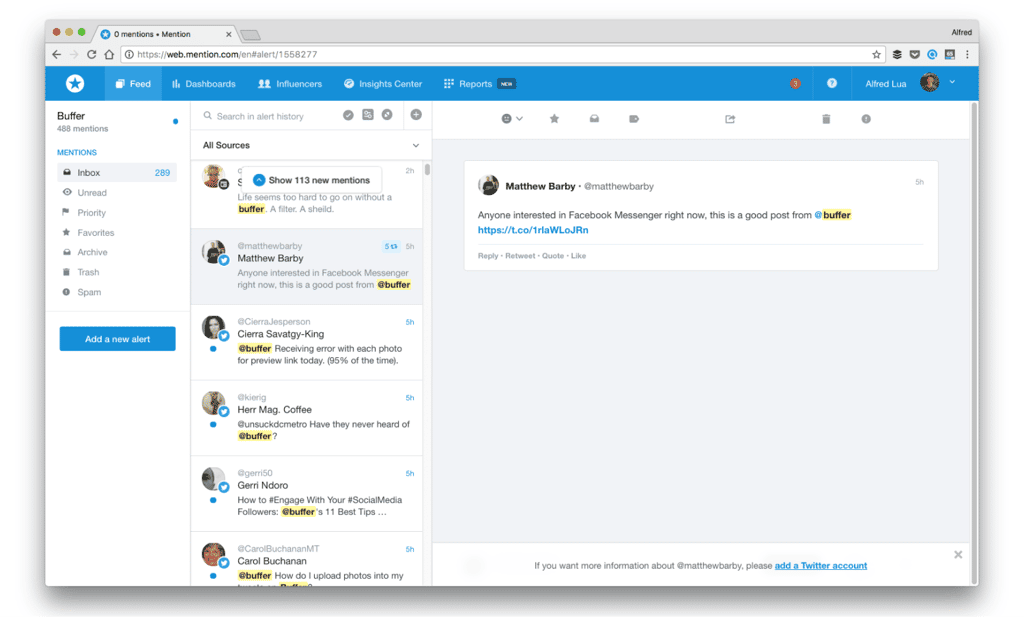The width and height of the screenshot is (1024, 617).
Task: Go to the Influencers tab
Action: coord(290,84)
